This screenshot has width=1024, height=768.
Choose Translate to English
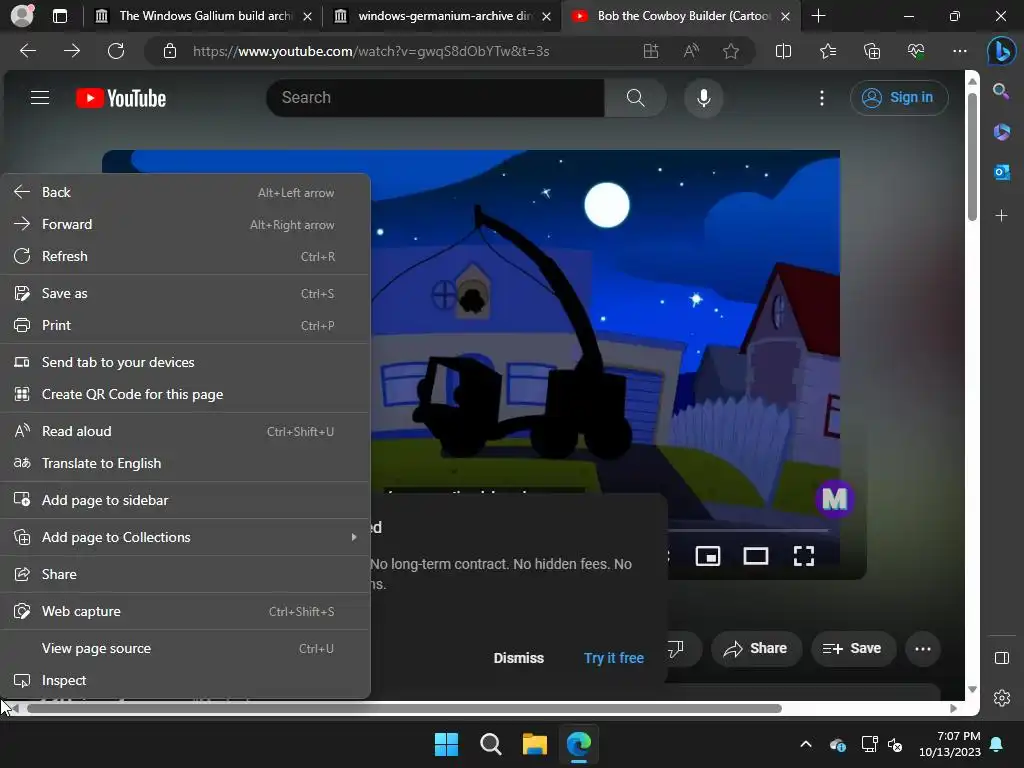click(185, 463)
